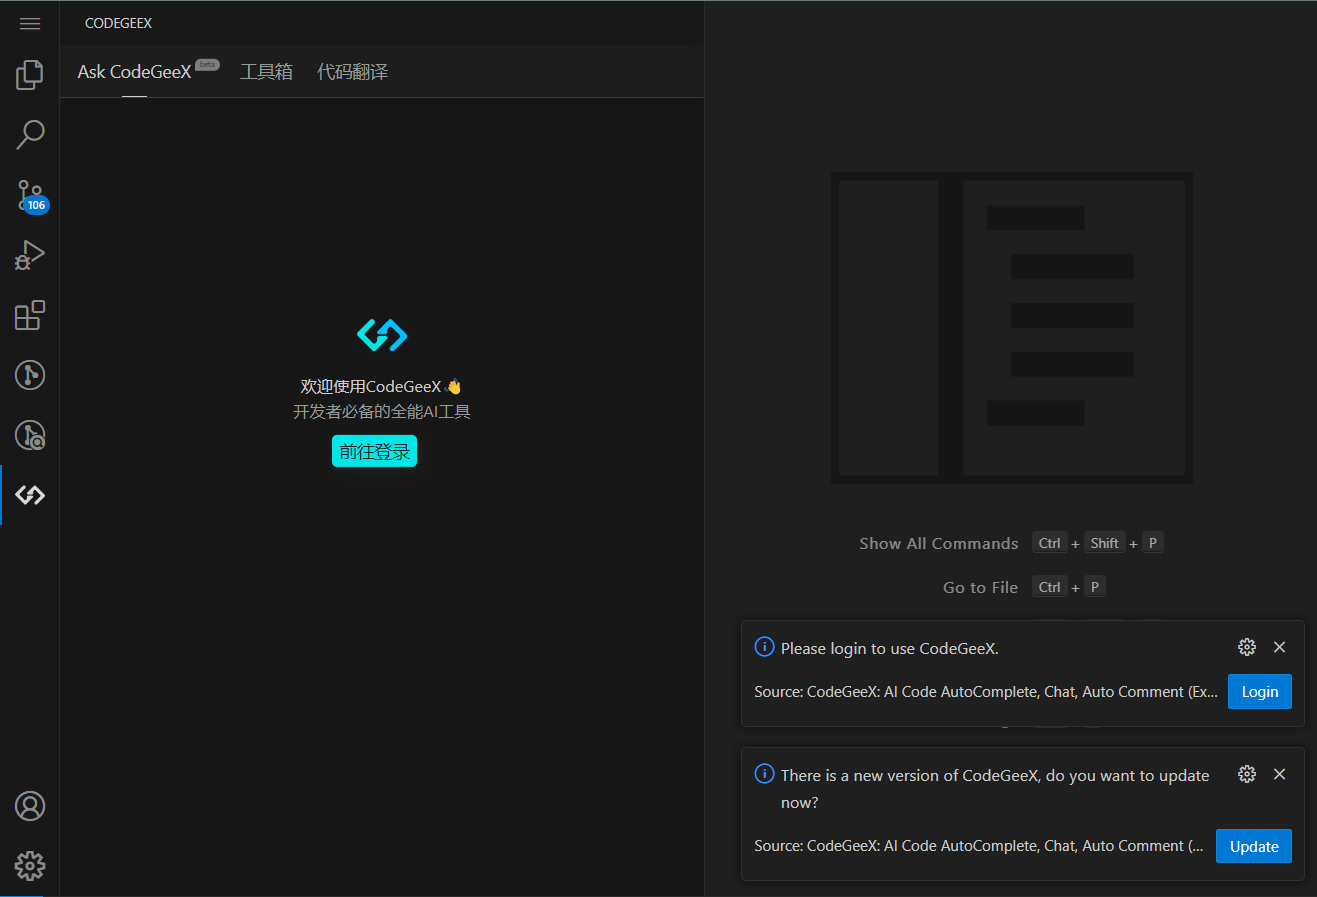This screenshot has width=1317, height=897.
Task: Click the 'Please login to use CodeGeeX.' message
Action: (890, 648)
